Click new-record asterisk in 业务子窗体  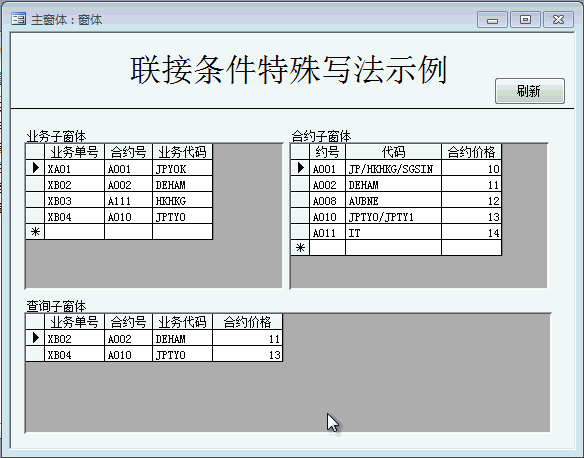tap(35, 232)
